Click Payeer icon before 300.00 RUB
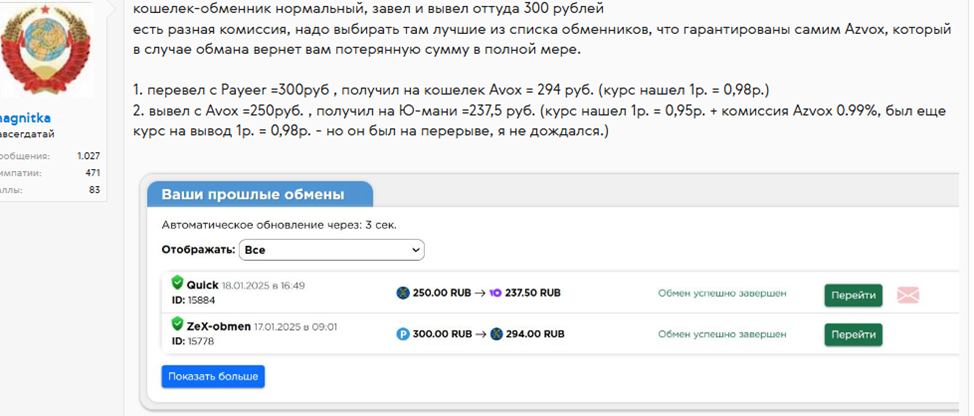Screen dimensions: 974x416 tap(403, 334)
